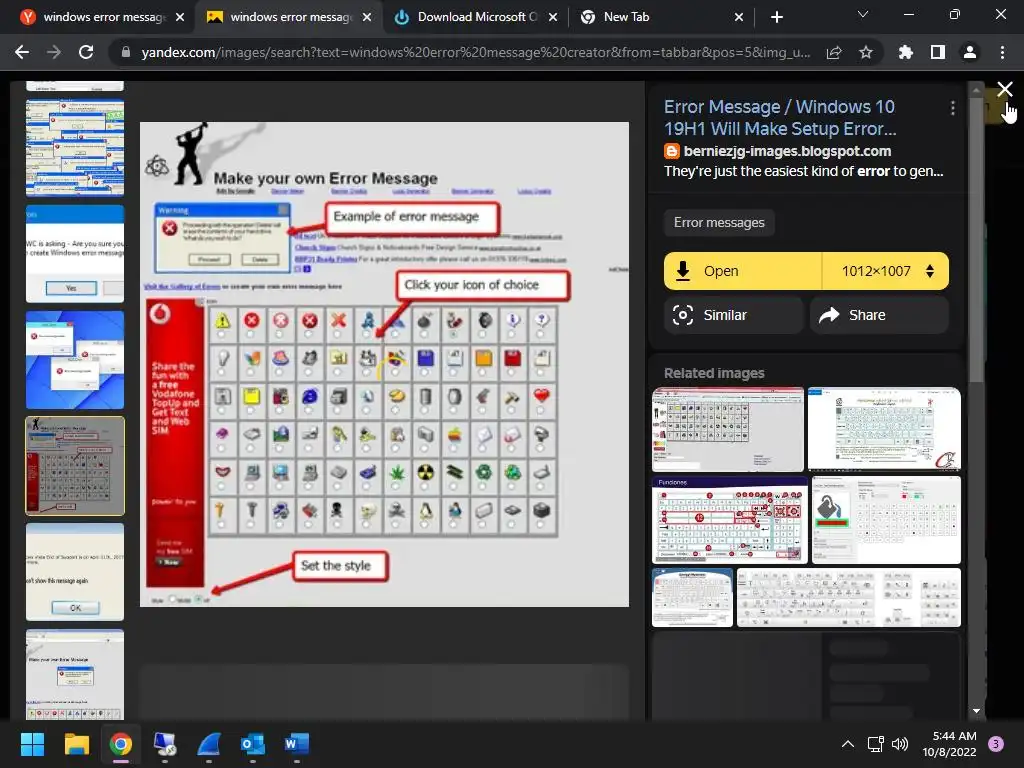This screenshot has height=768, width=1024.
Task: Click the side panel scrollbar thumb
Action: 976,238
